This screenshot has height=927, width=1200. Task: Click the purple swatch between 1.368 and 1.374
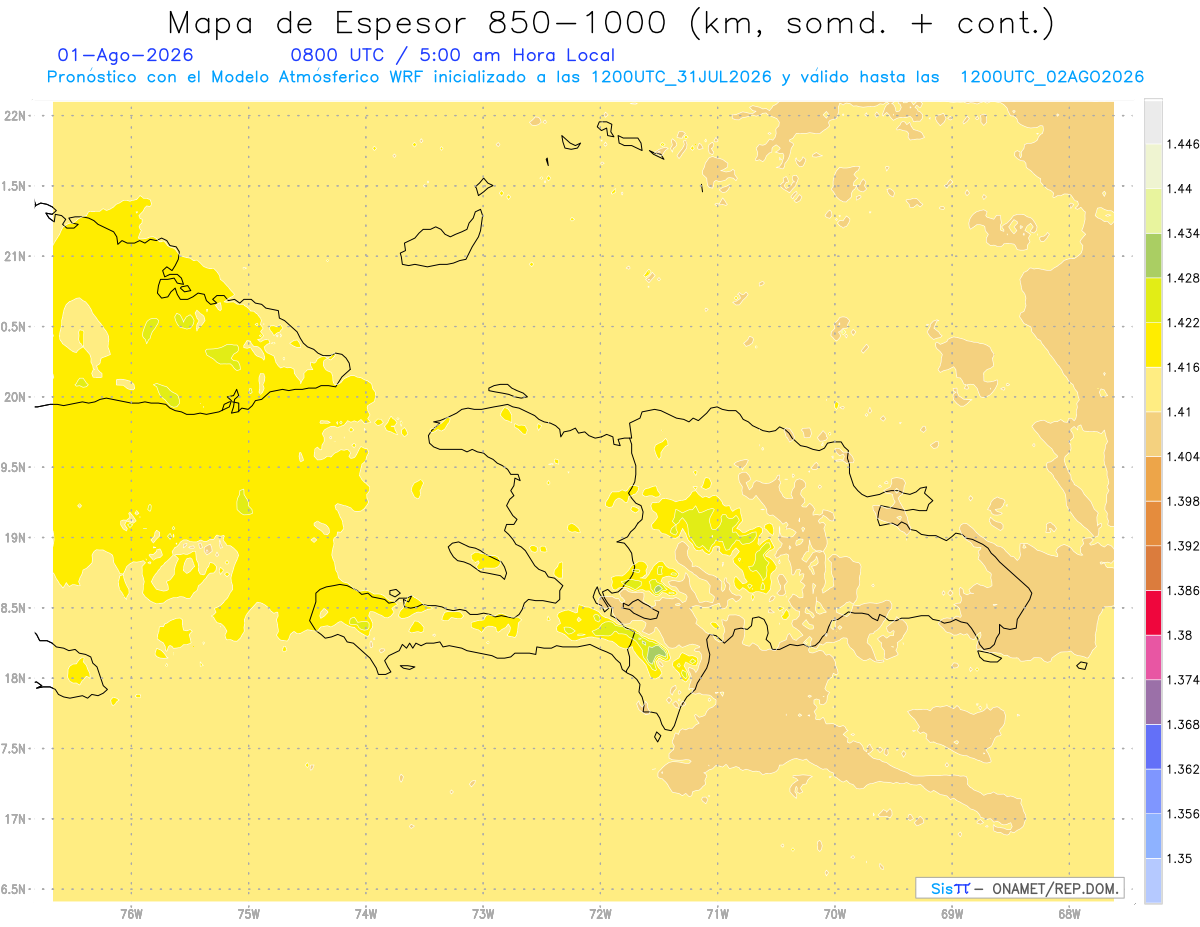click(x=1153, y=702)
